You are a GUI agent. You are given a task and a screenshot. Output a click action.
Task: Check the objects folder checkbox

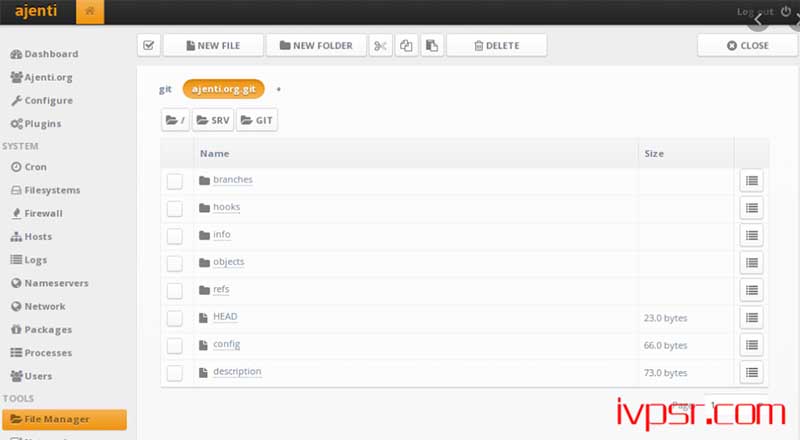tap(174, 263)
